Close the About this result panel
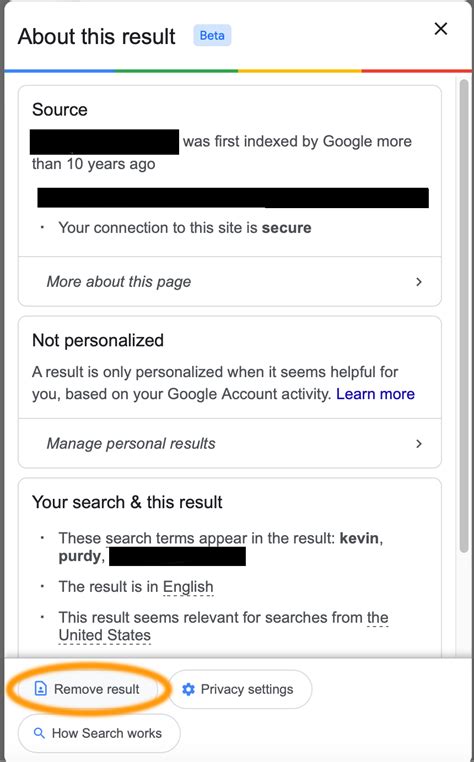474x762 pixels. click(440, 29)
